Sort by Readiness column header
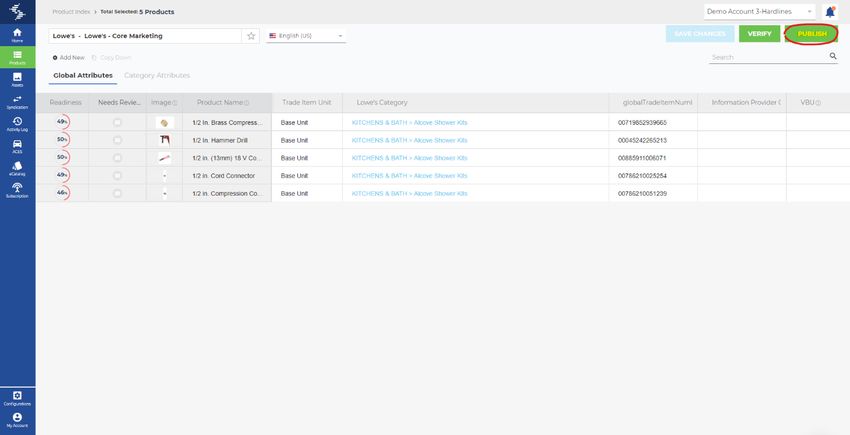The height and width of the screenshot is (435, 850). click(x=66, y=103)
